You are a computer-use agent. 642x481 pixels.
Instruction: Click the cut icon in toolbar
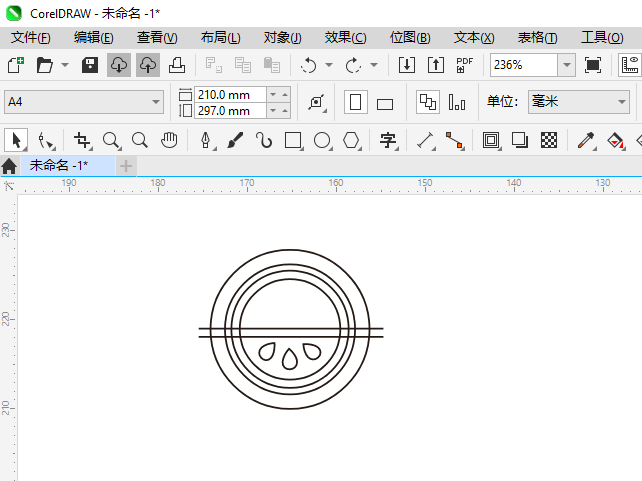coord(214,65)
